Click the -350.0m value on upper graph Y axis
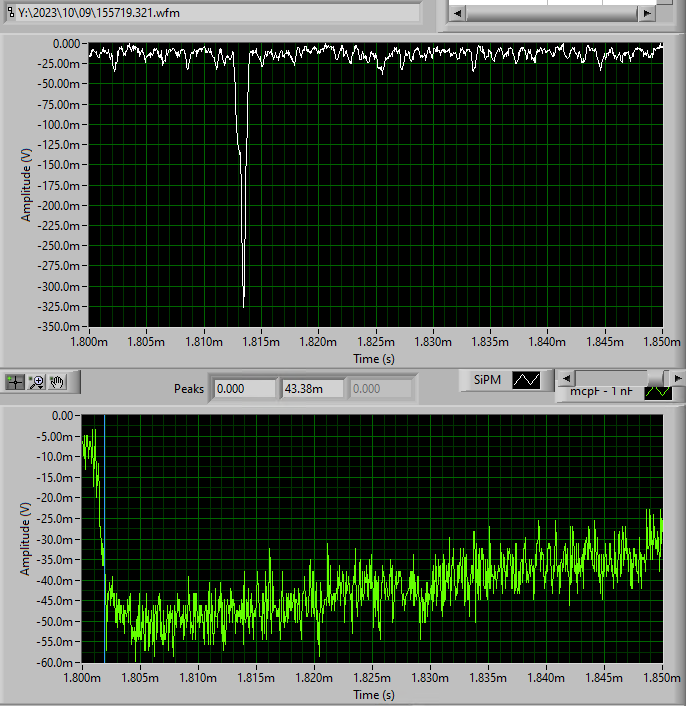Image resolution: width=686 pixels, height=706 pixels. point(58,326)
